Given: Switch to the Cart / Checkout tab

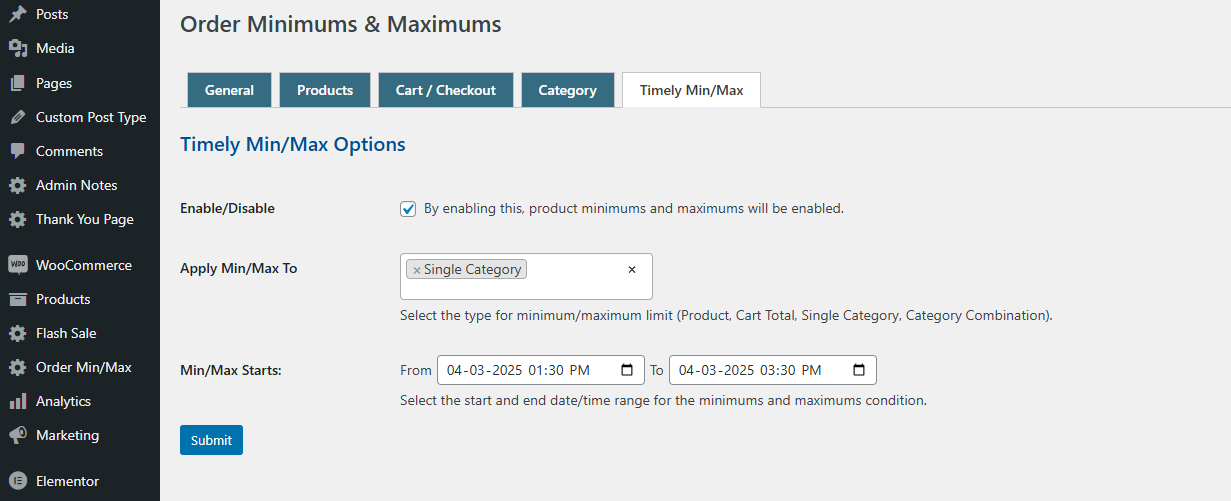Looking at the screenshot, I should pos(446,90).
